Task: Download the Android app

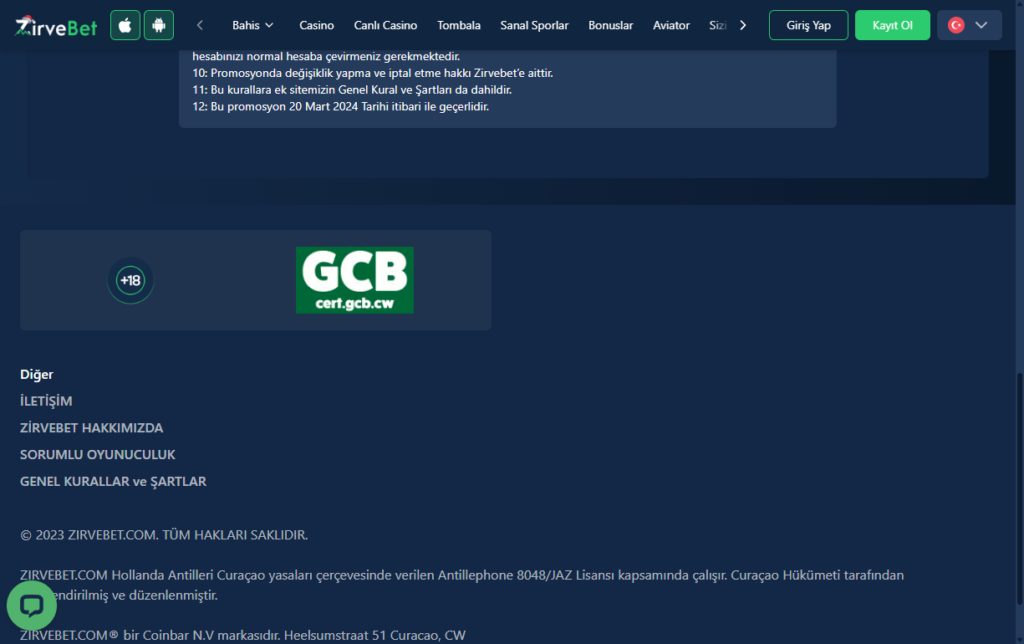Action: click(159, 25)
